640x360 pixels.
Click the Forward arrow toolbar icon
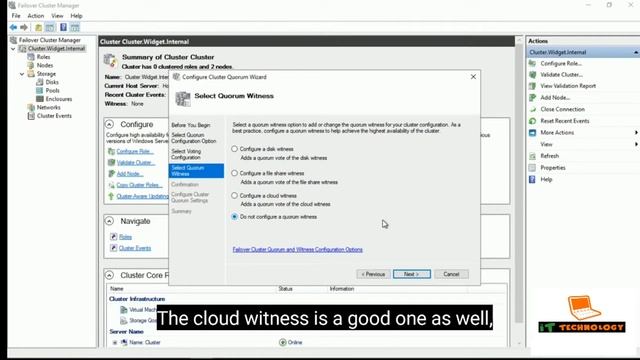24,27
